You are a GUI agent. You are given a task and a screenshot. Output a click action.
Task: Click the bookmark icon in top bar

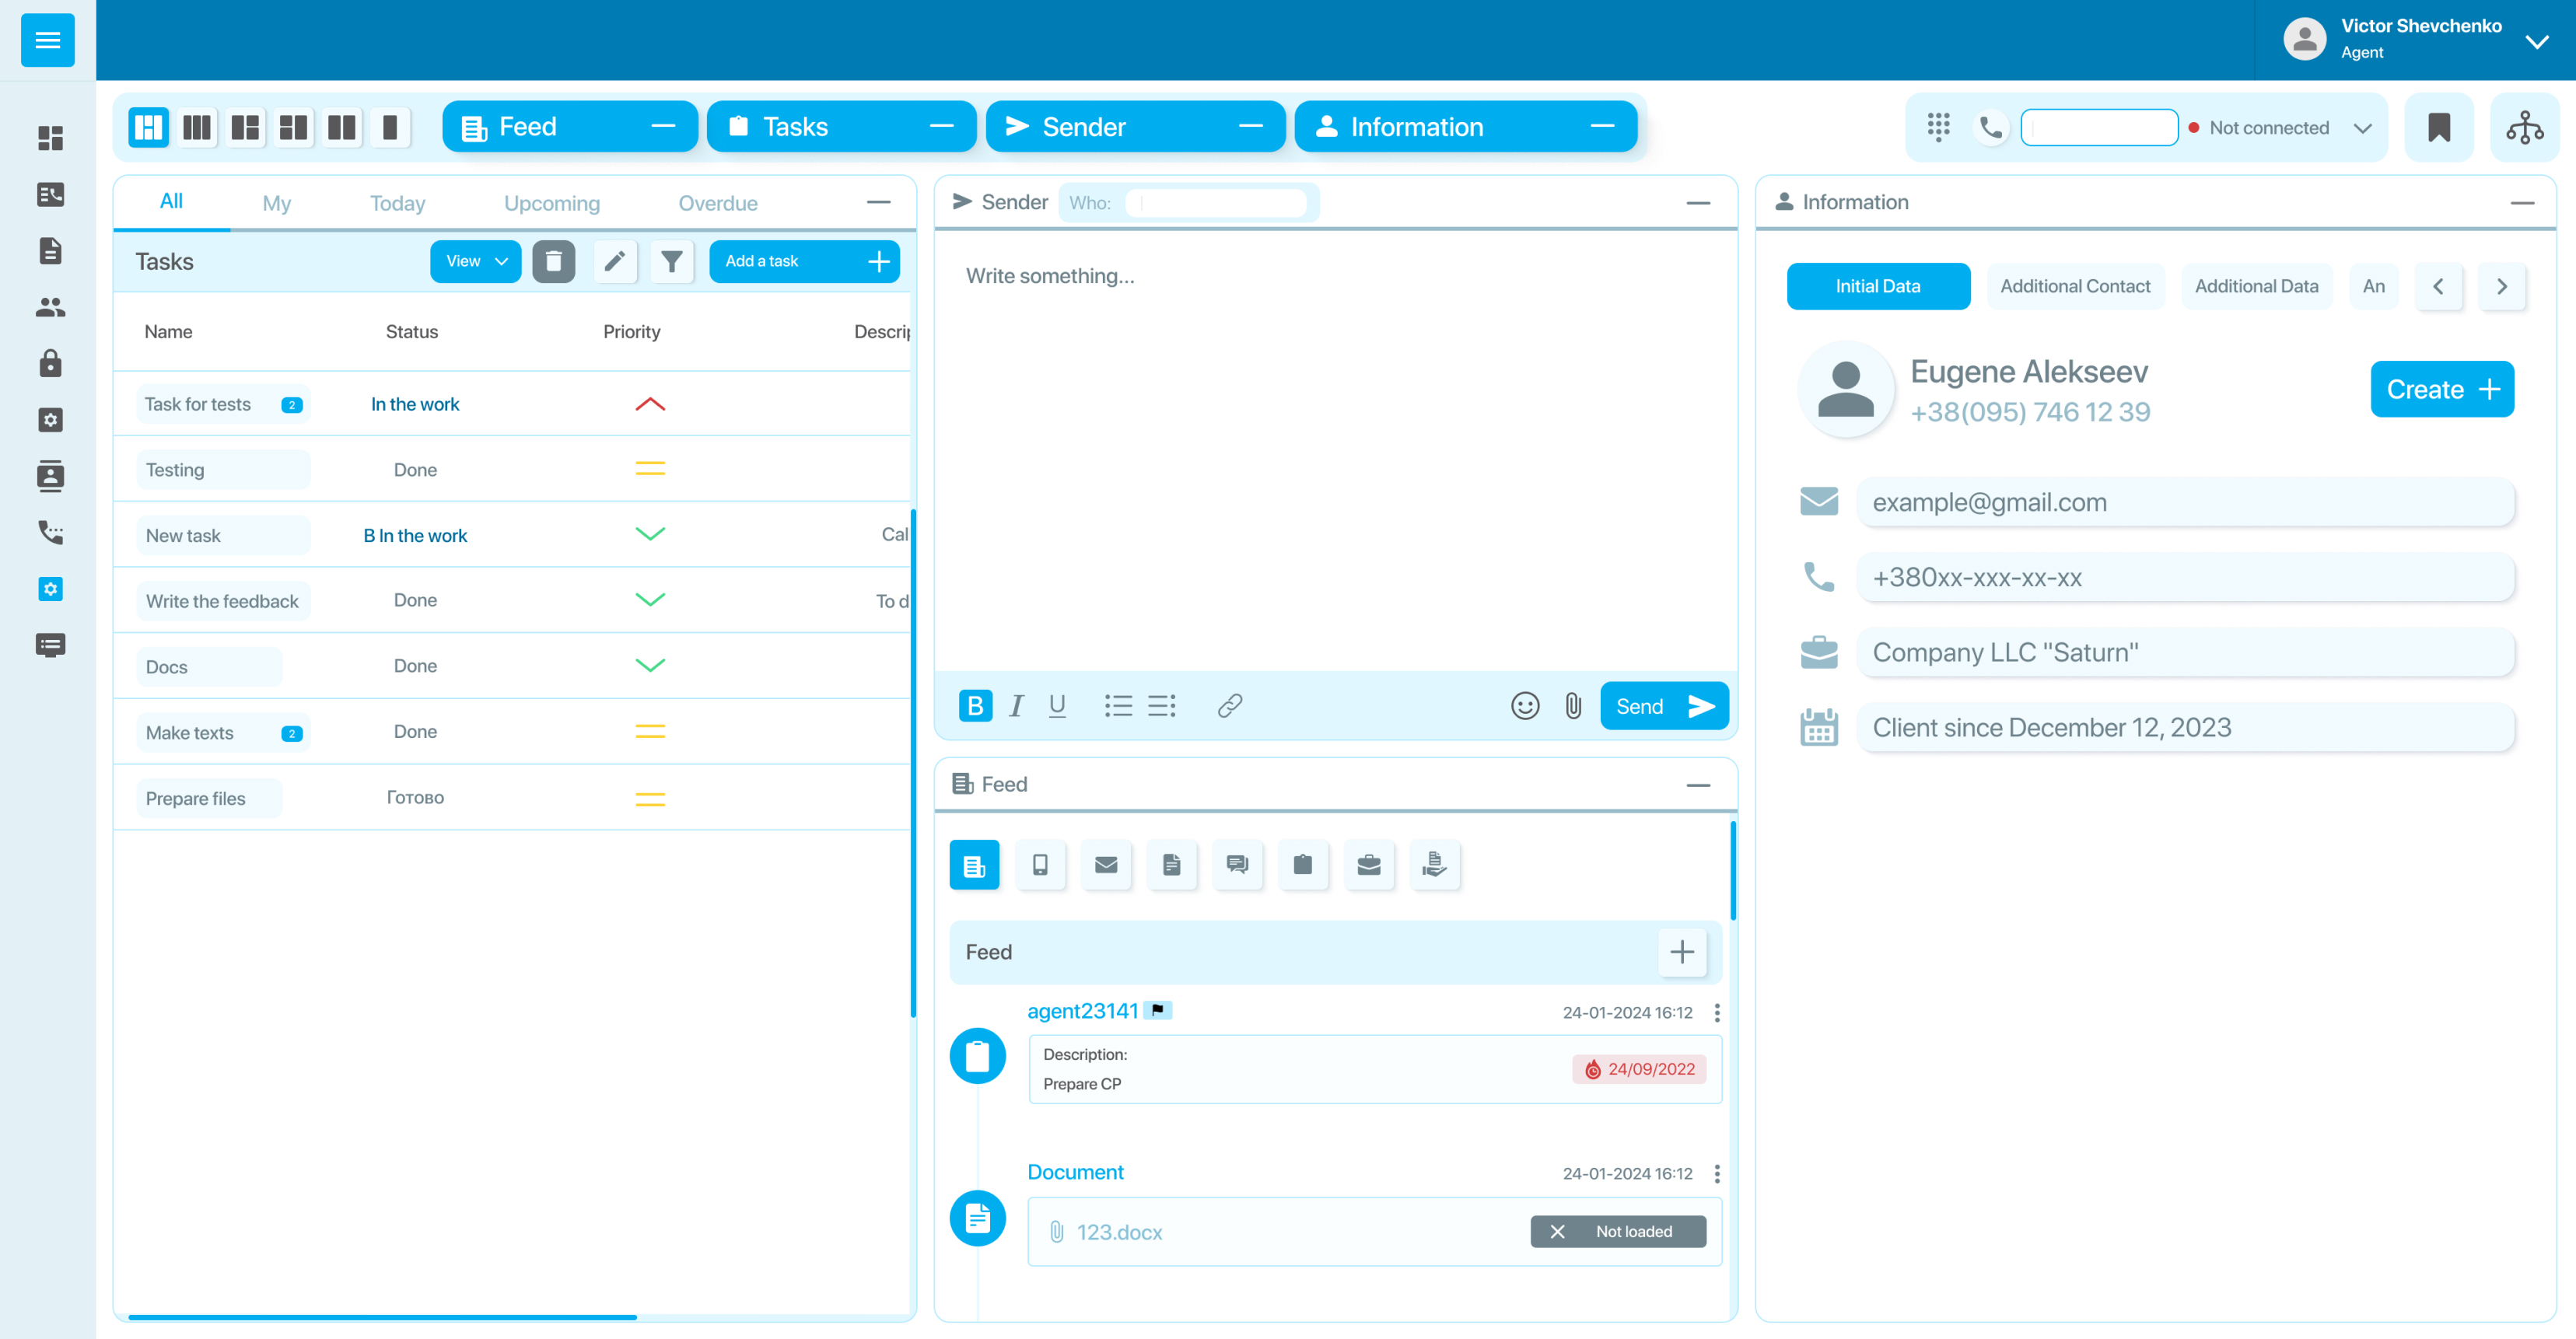[2438, 127]
